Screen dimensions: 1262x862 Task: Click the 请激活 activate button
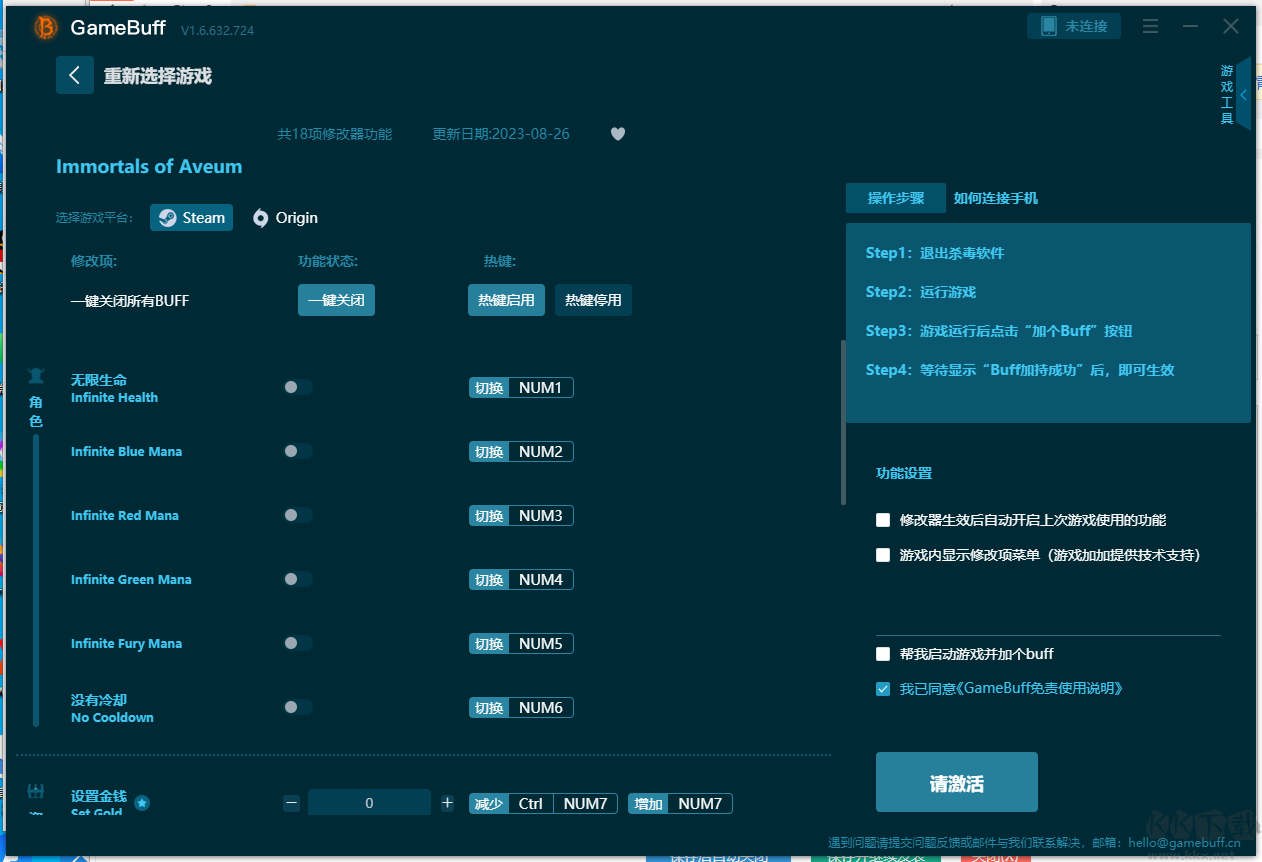[957, 782]
